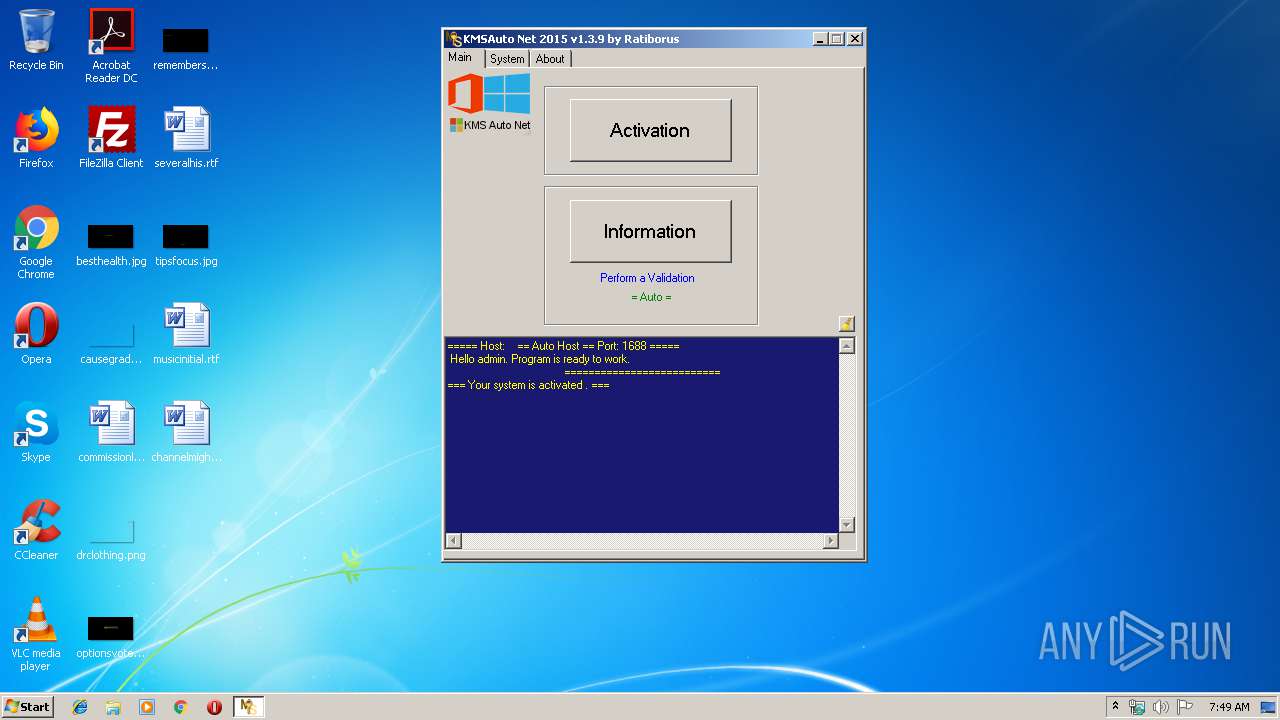Open the Action Center flag icon

[x=1185, y=707]
